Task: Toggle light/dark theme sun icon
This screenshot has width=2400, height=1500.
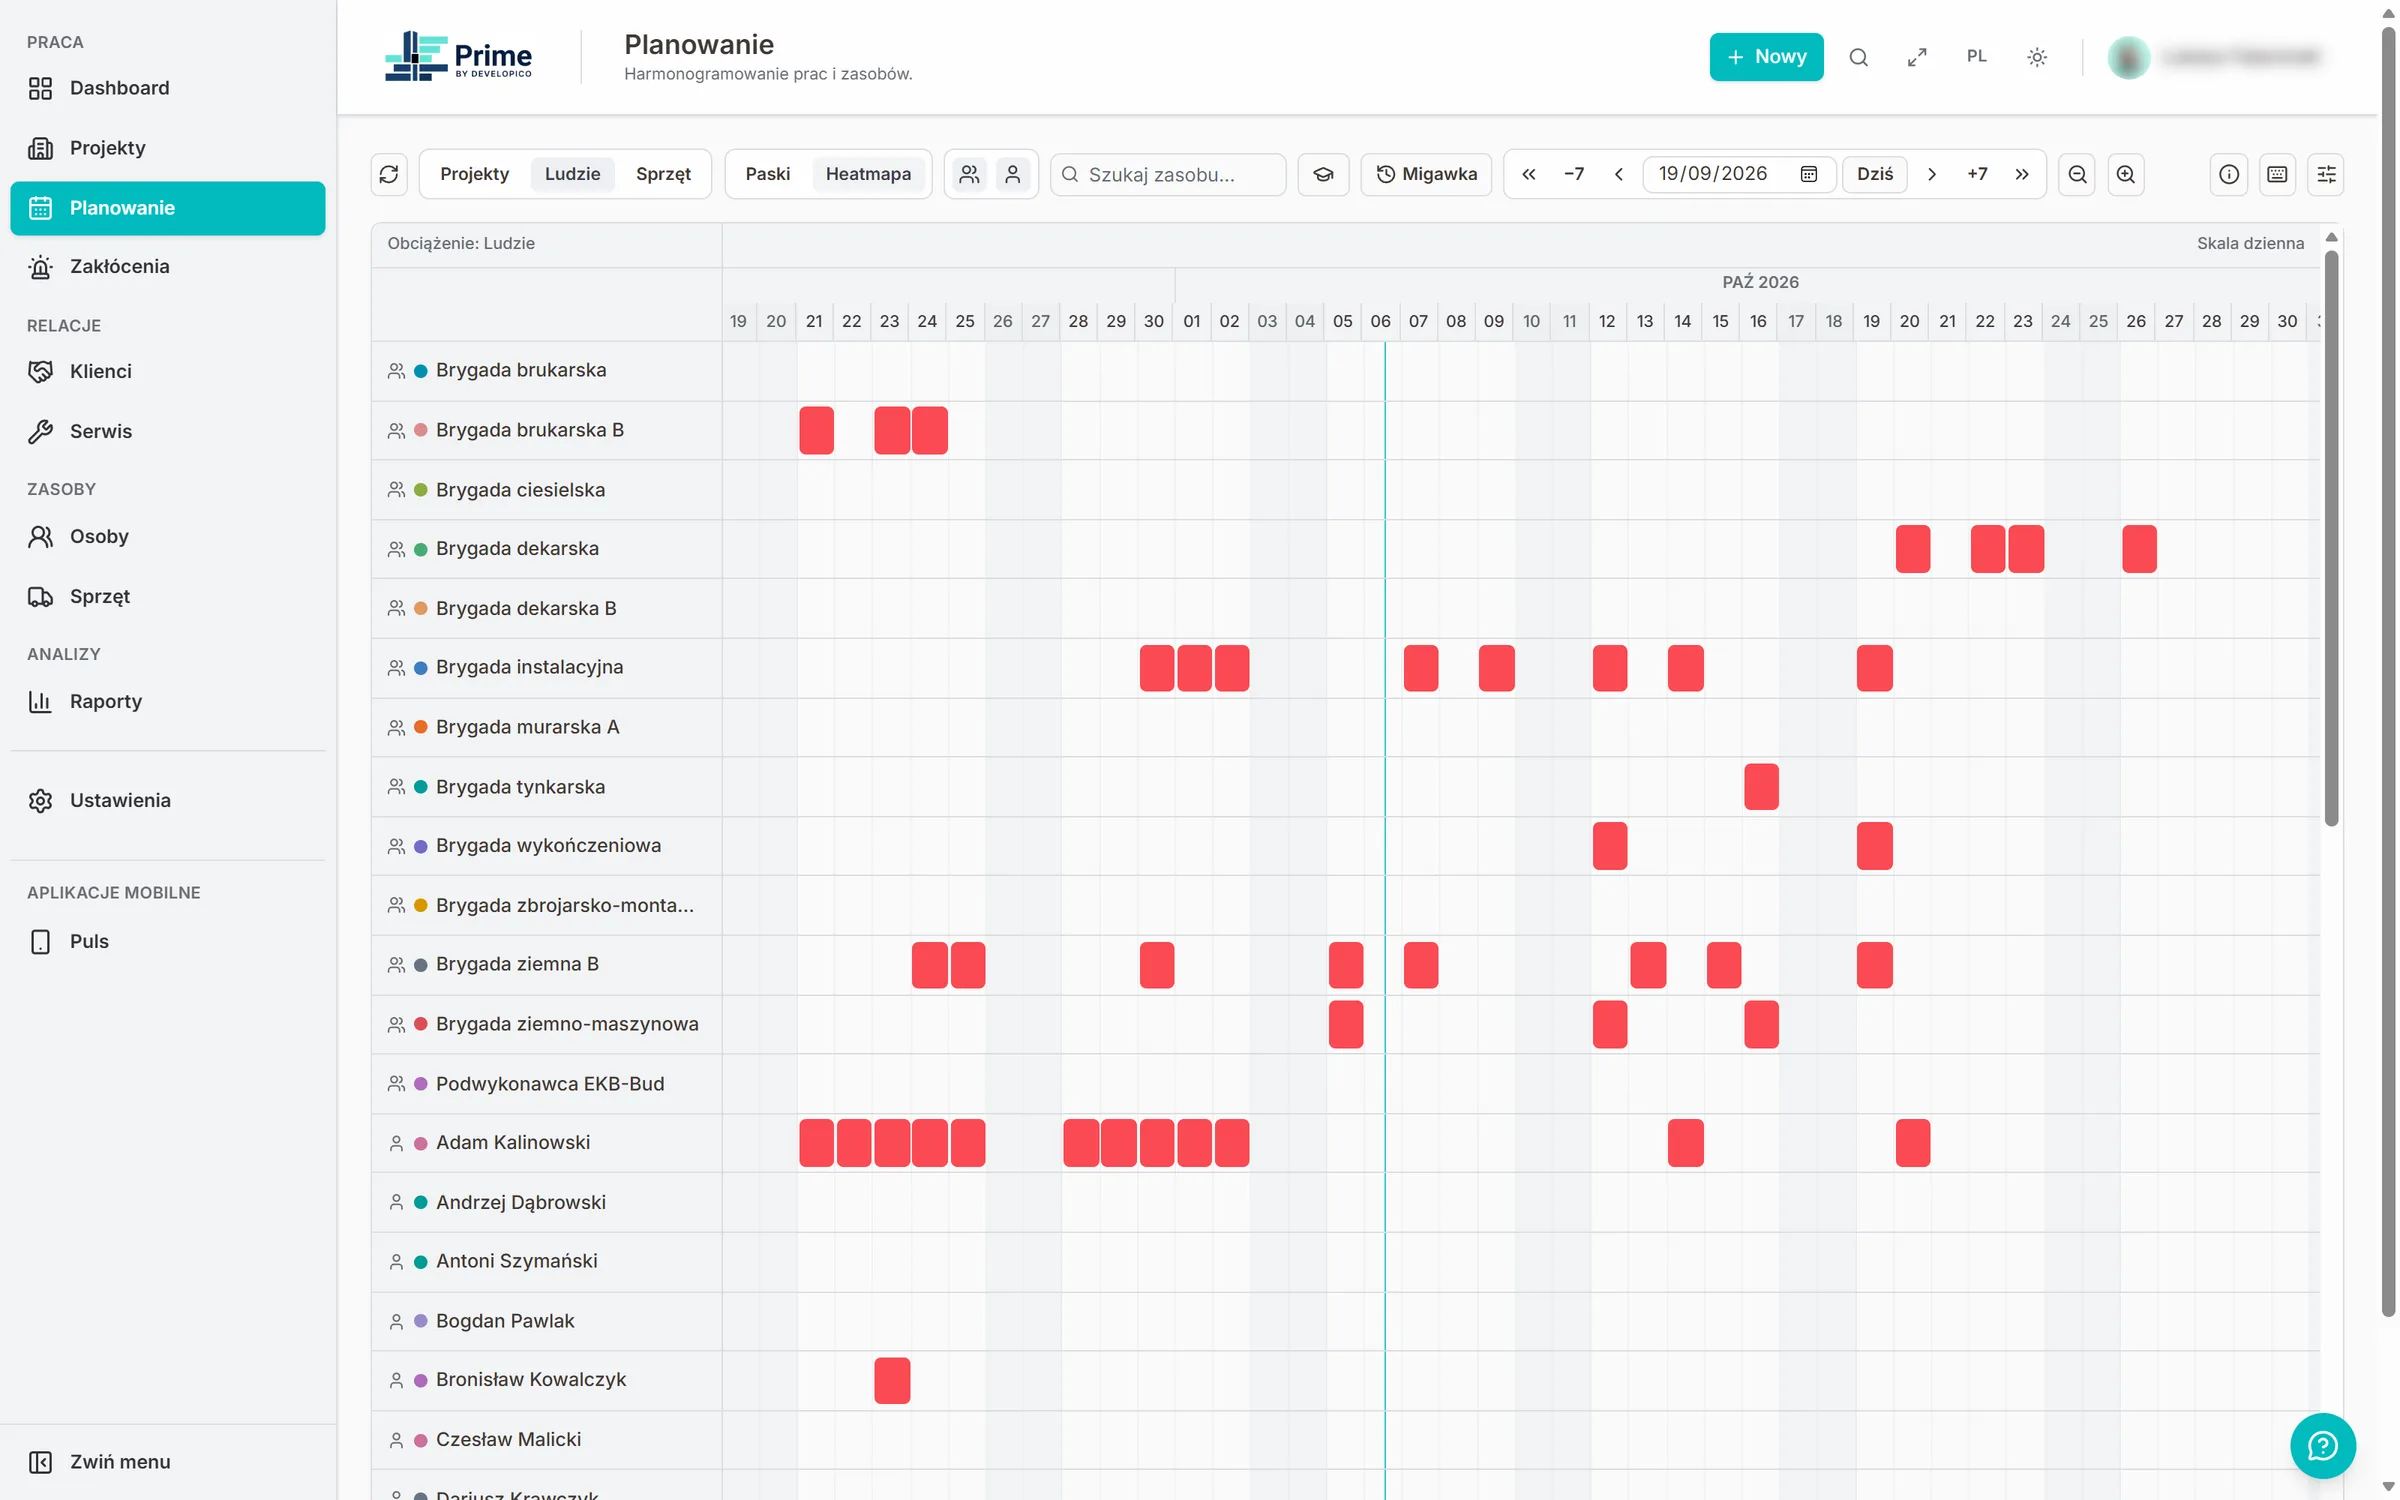Action: tap(2037, 57)
